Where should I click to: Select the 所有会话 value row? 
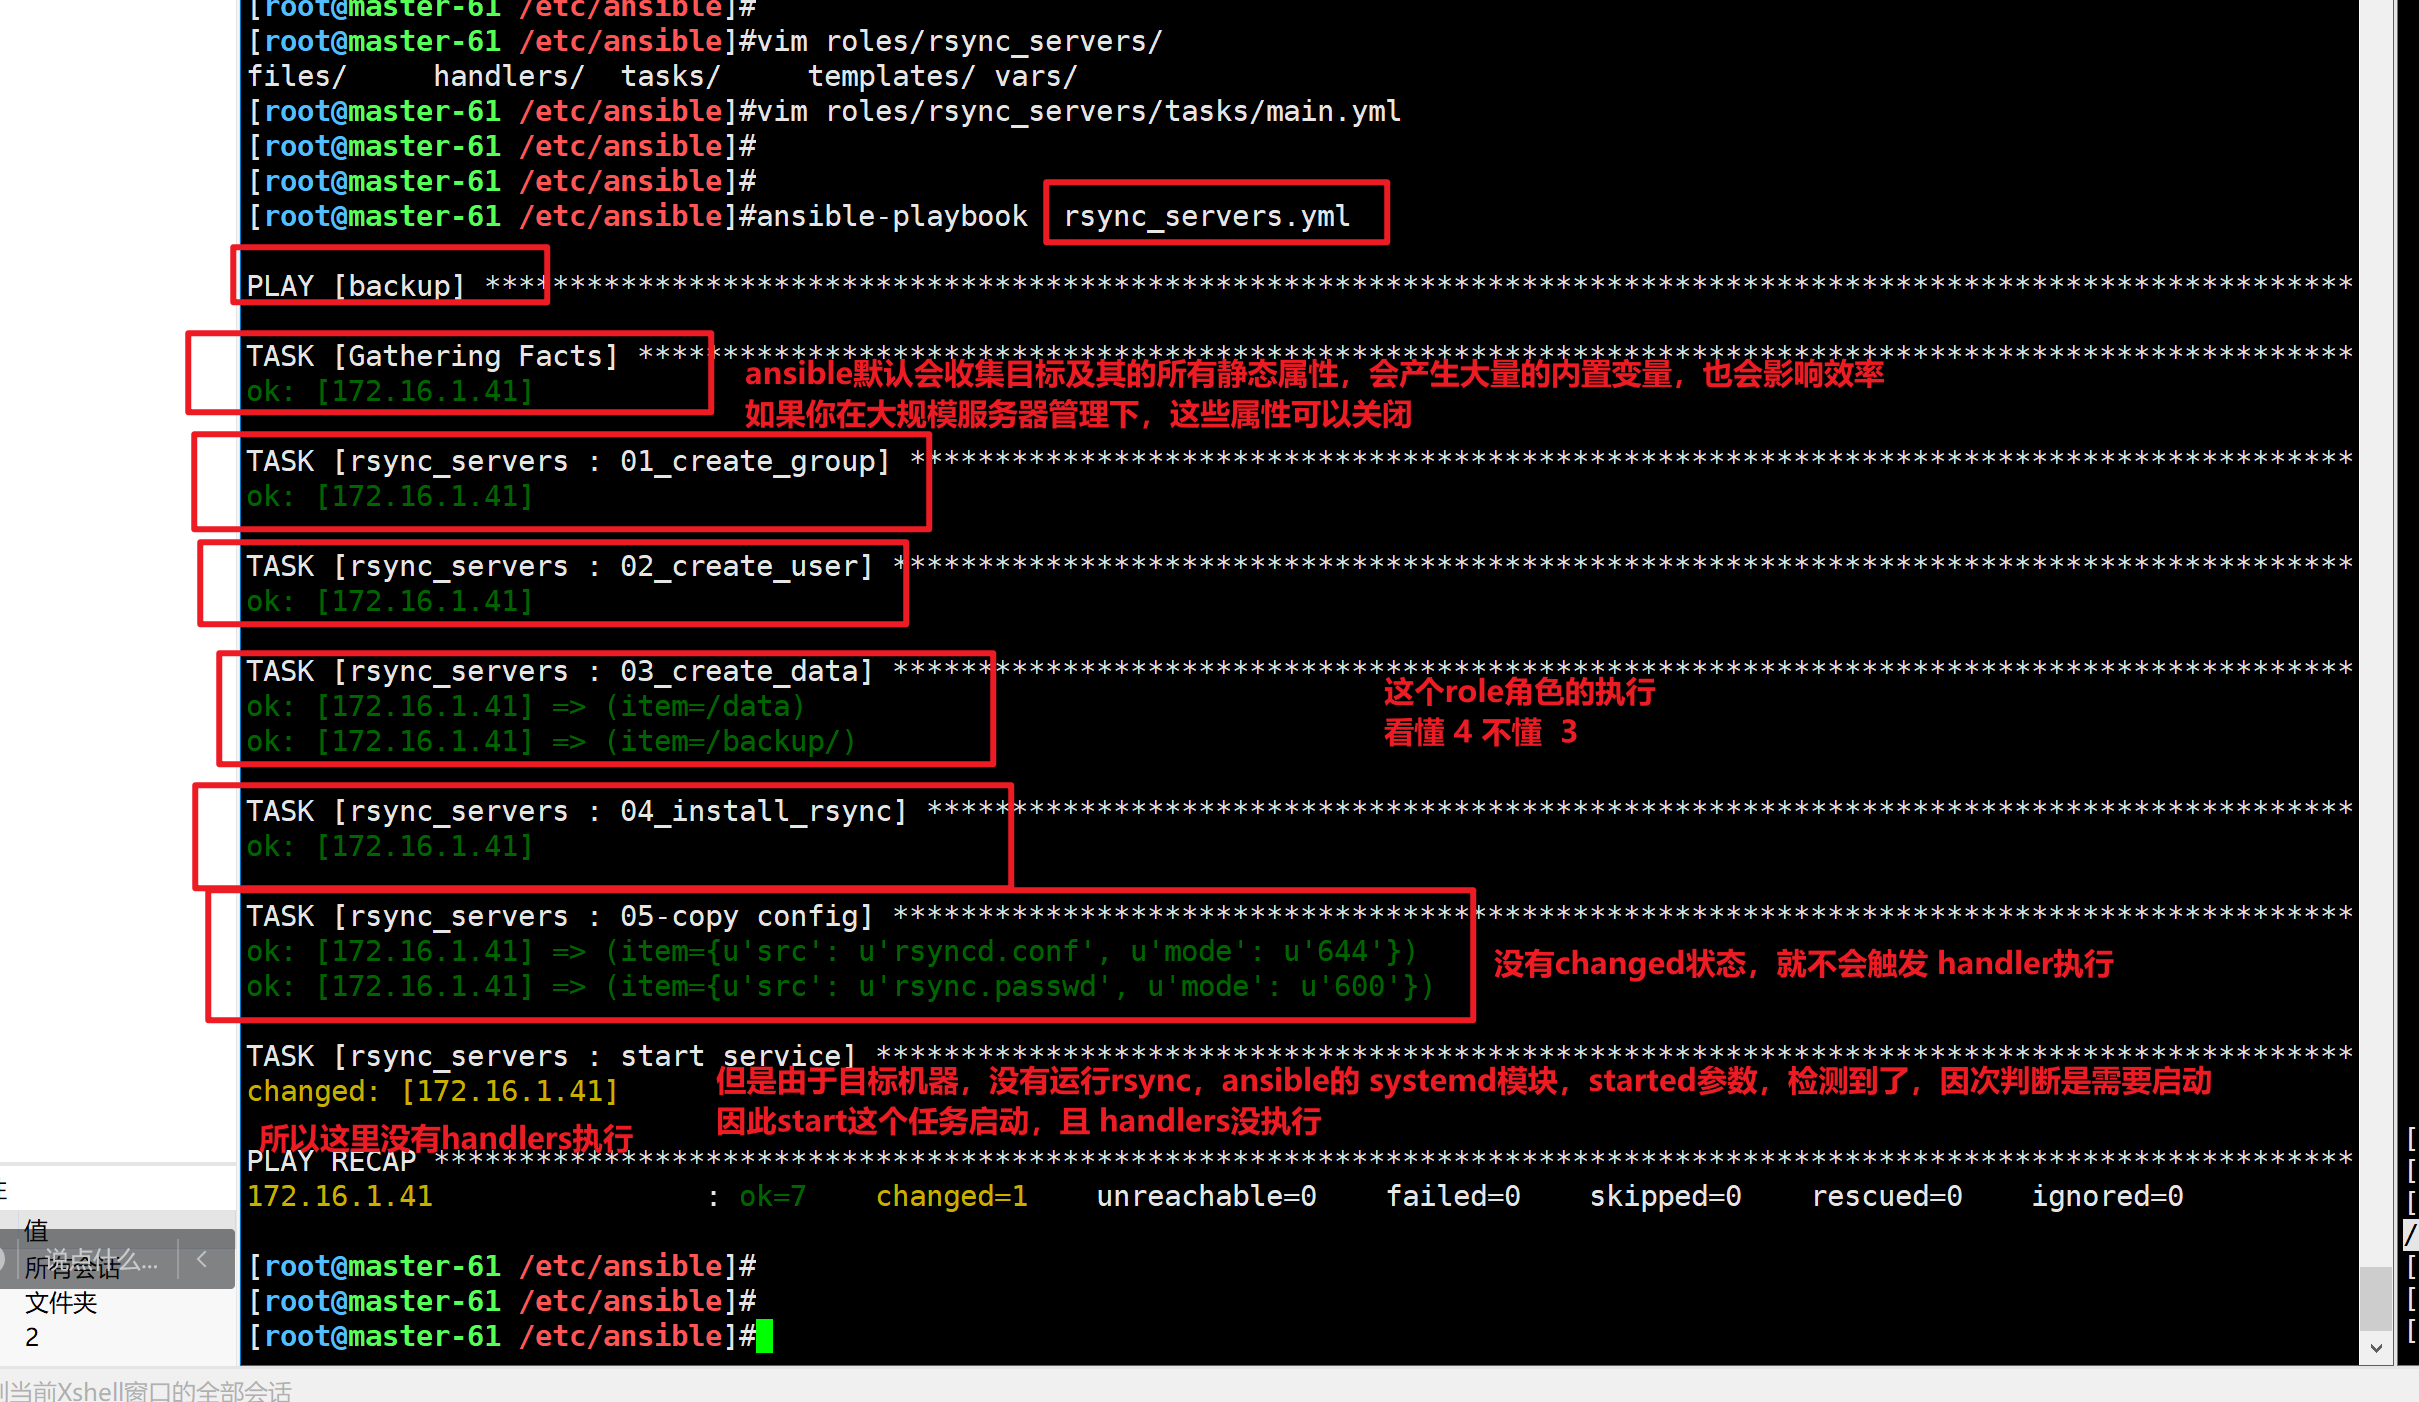pos(72,1268)
